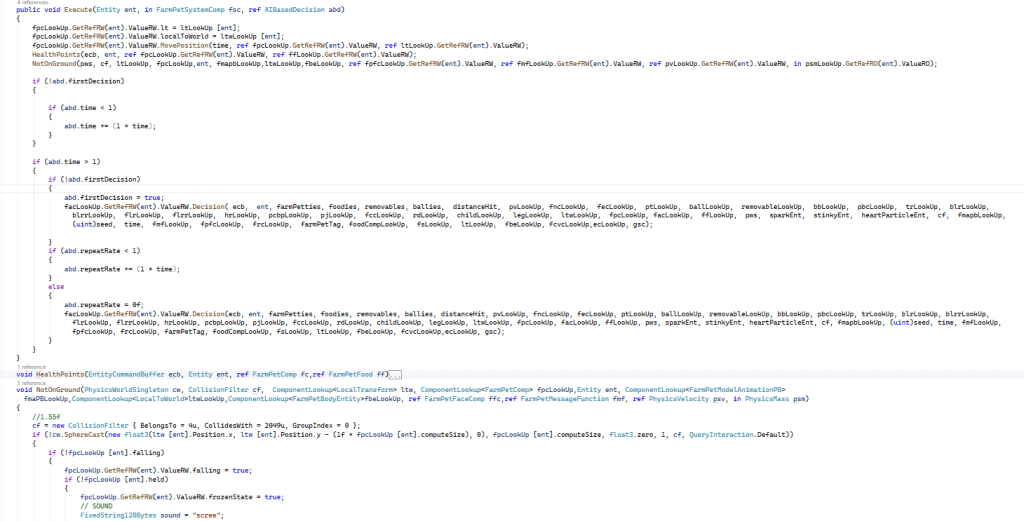The height and width of the screenshot is (521, 1024).
Task: Place cursor on the // SOUND comment
Action: (x=98, y=506)
